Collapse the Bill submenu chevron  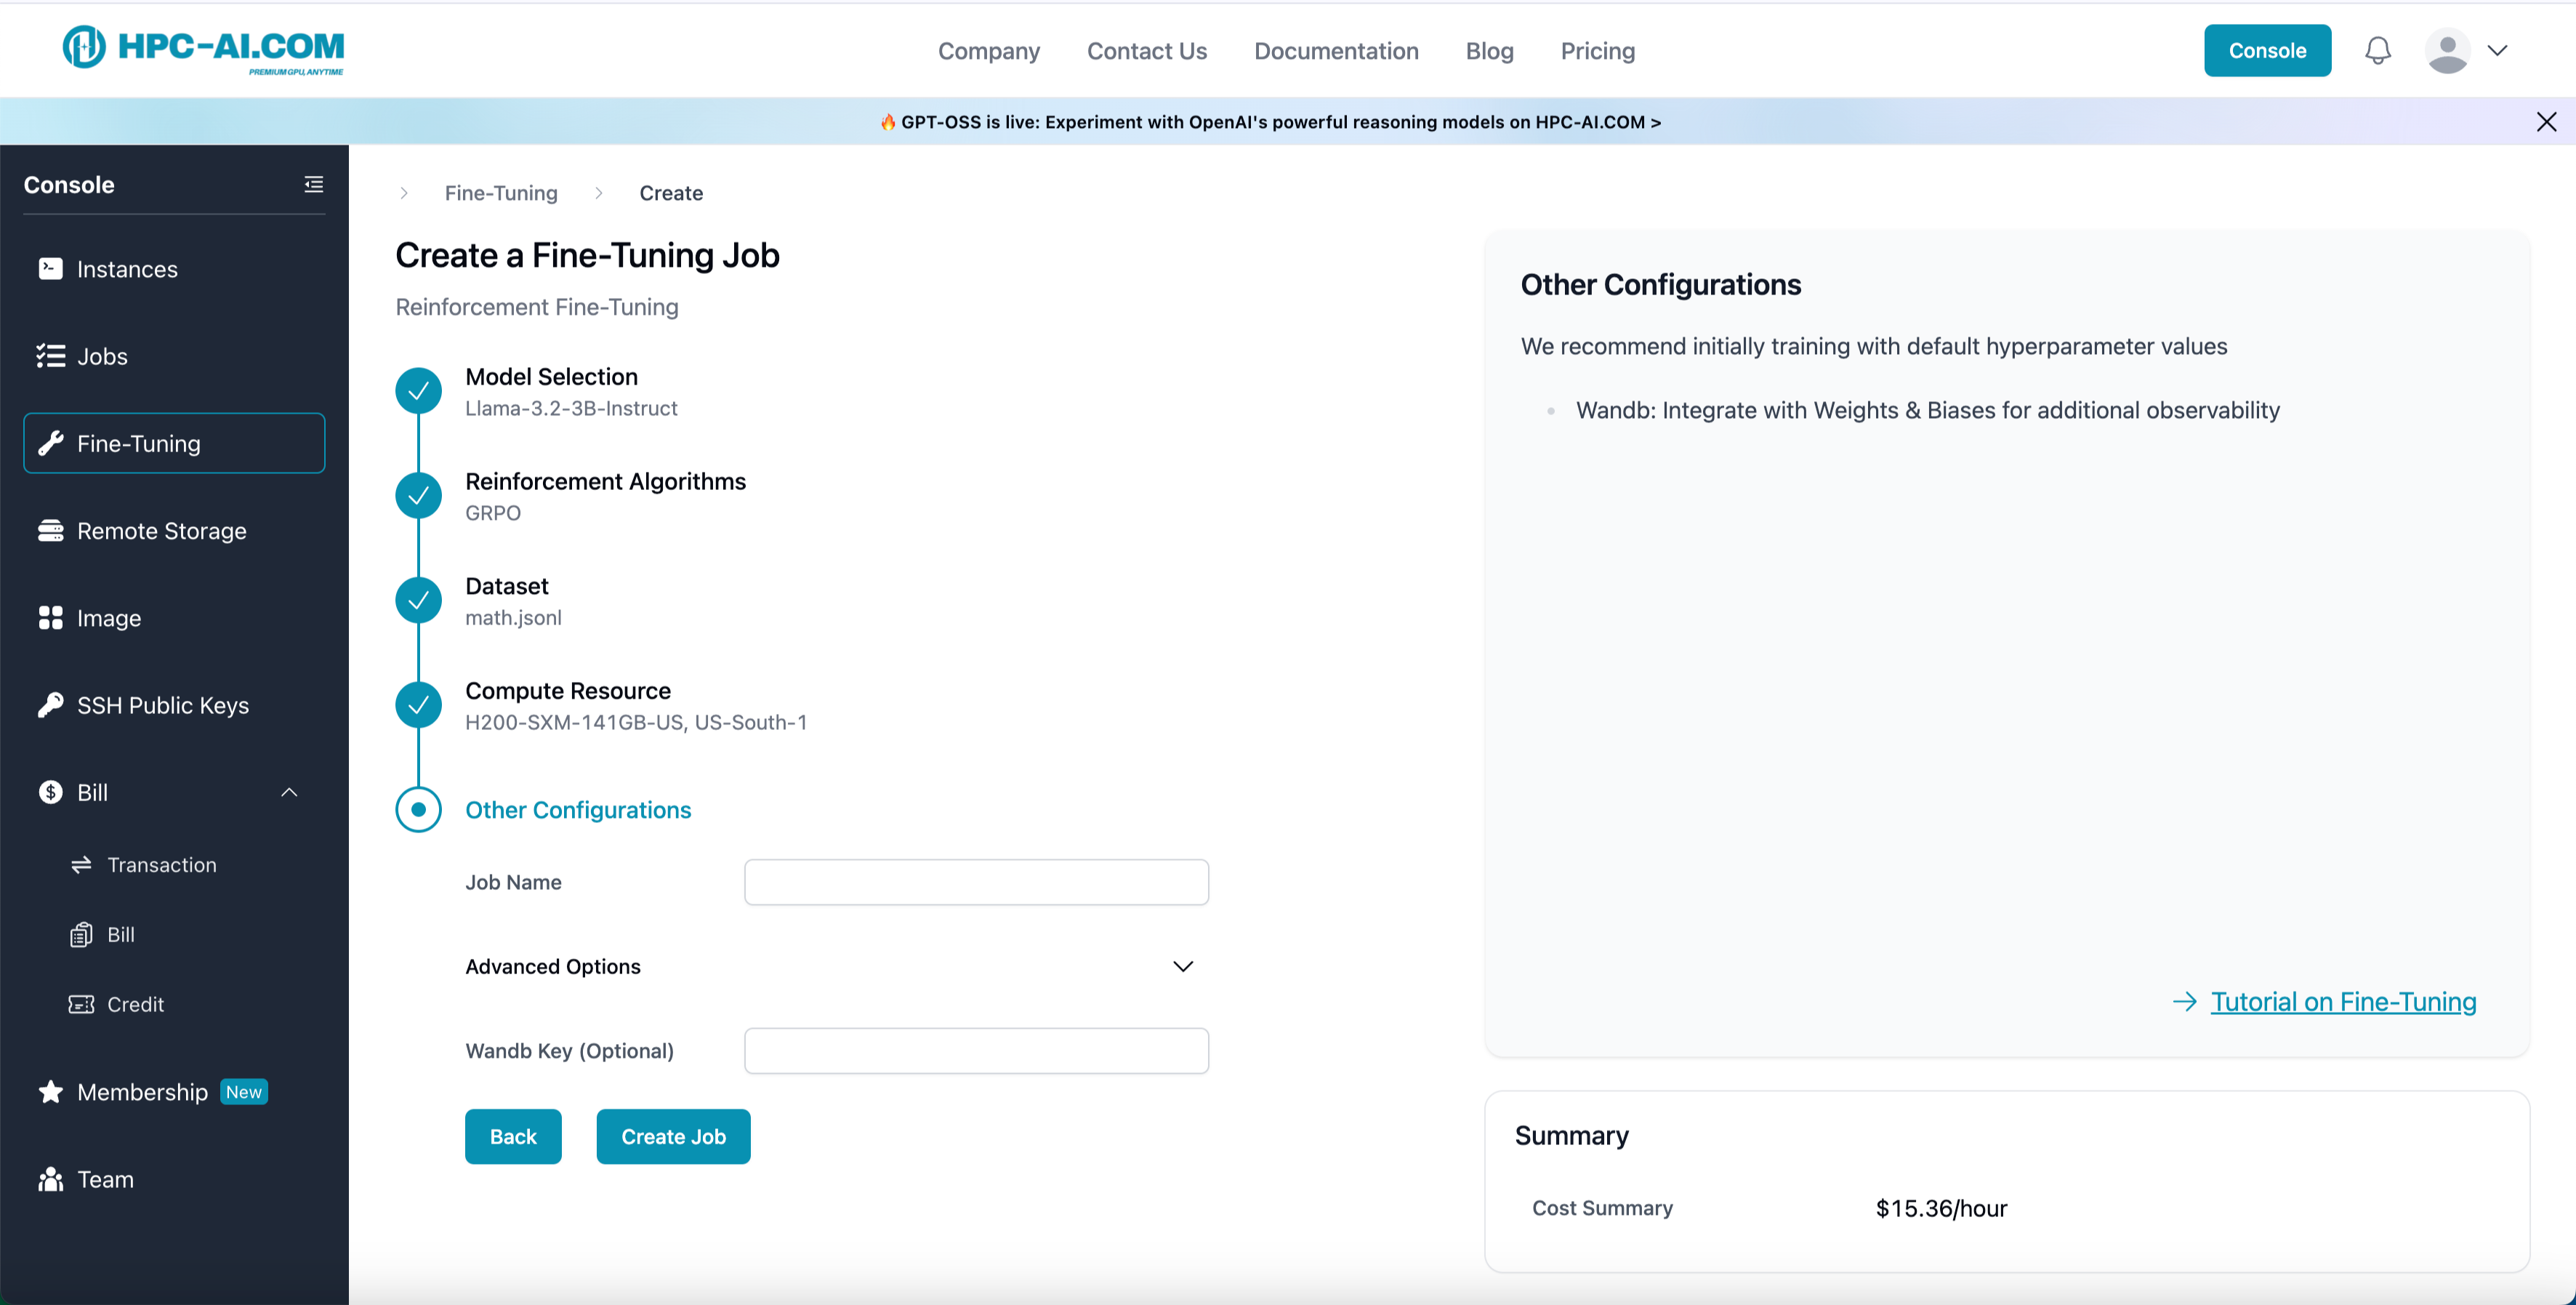click(289, 792)
